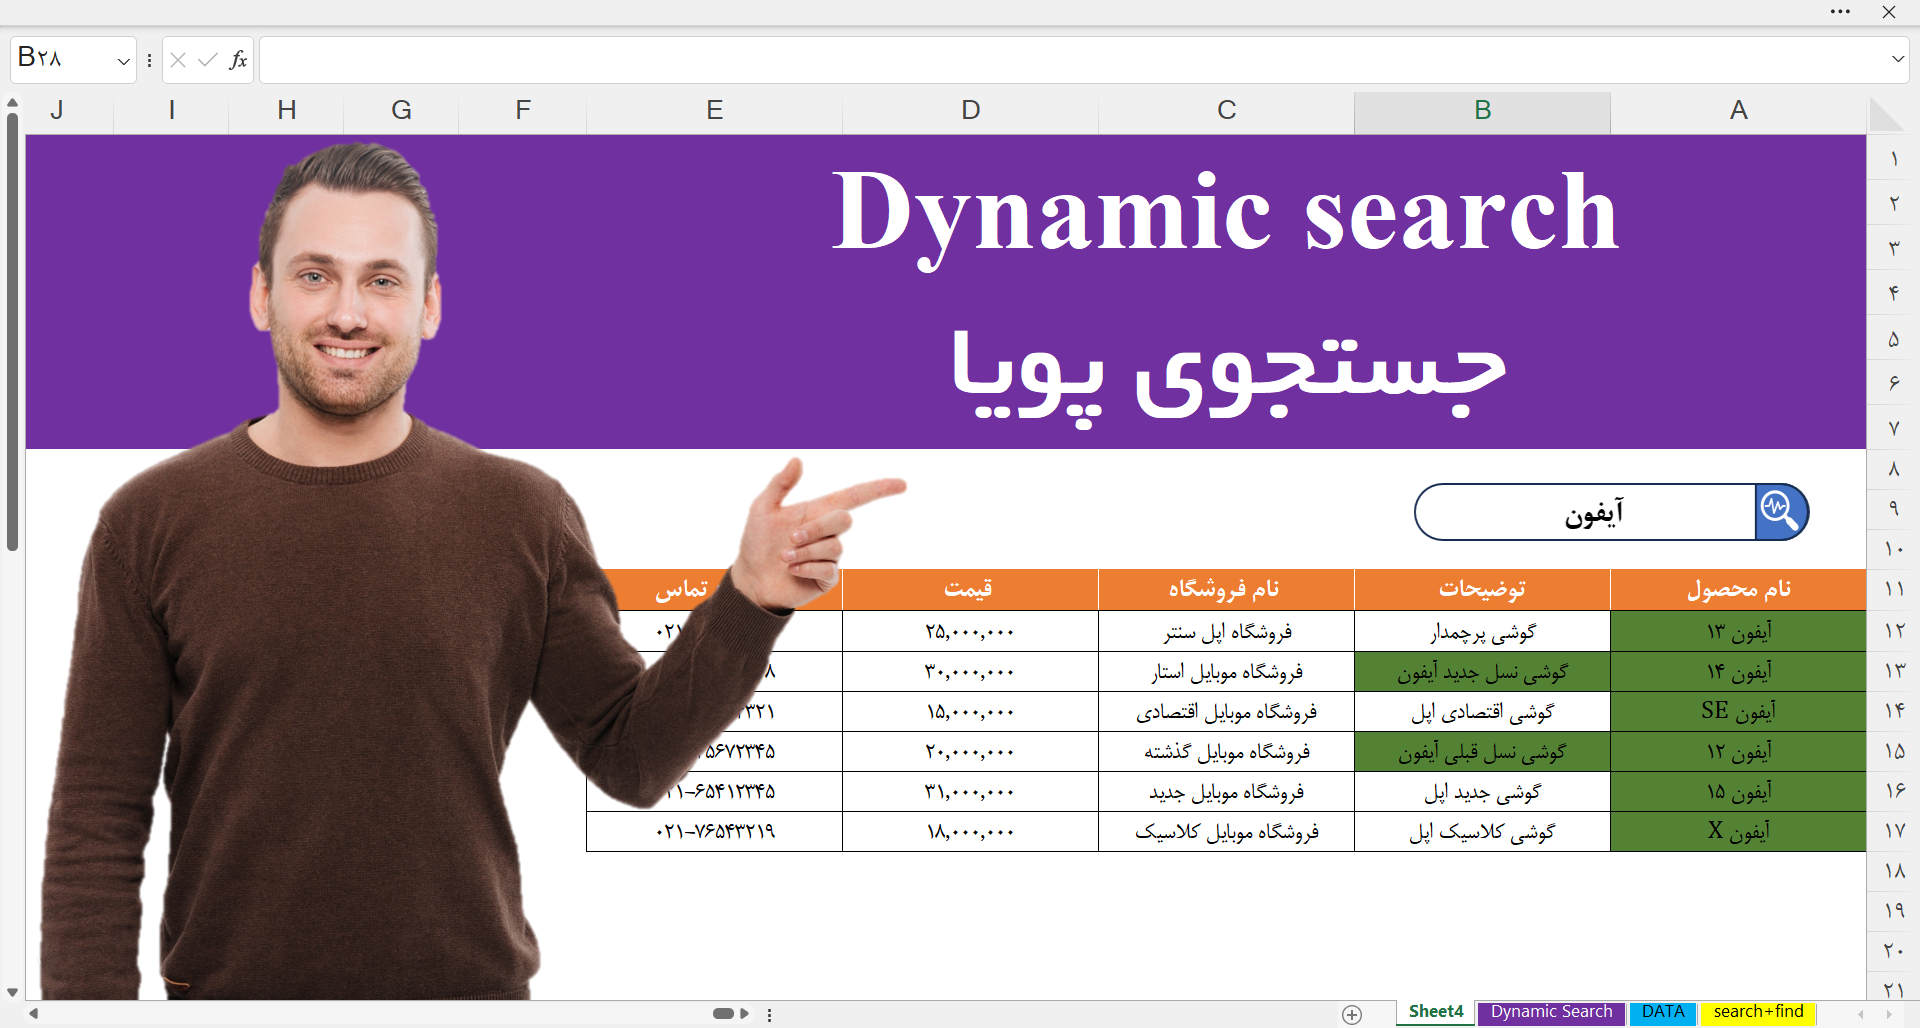Close the window with X button
Image resolution: width=1920 pixels, height=1028 pixels.
click(1889, 12)
